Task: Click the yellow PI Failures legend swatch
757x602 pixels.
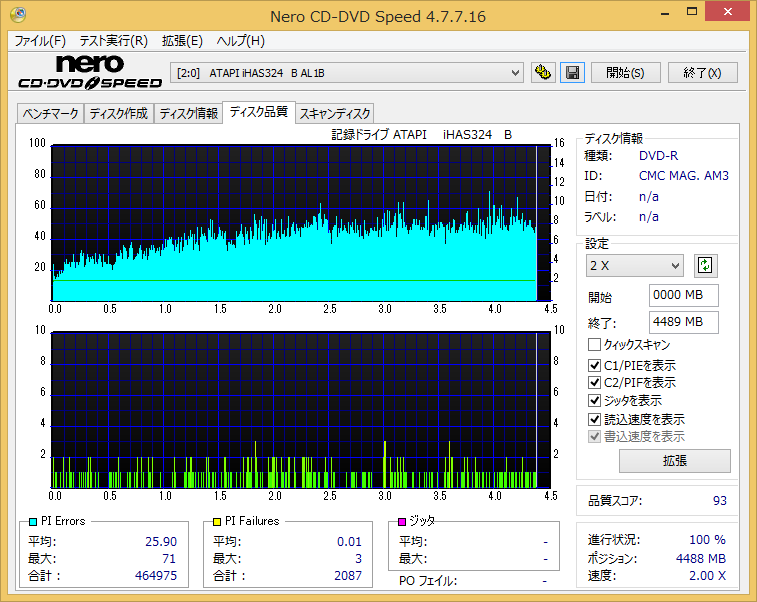Action: click(217, 522)
